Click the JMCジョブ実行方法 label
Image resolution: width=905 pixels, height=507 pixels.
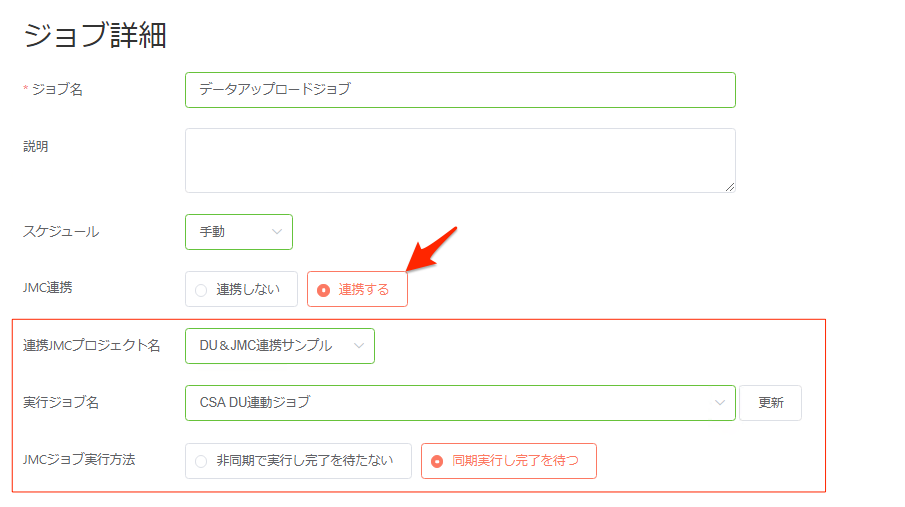tap(79, 459)
